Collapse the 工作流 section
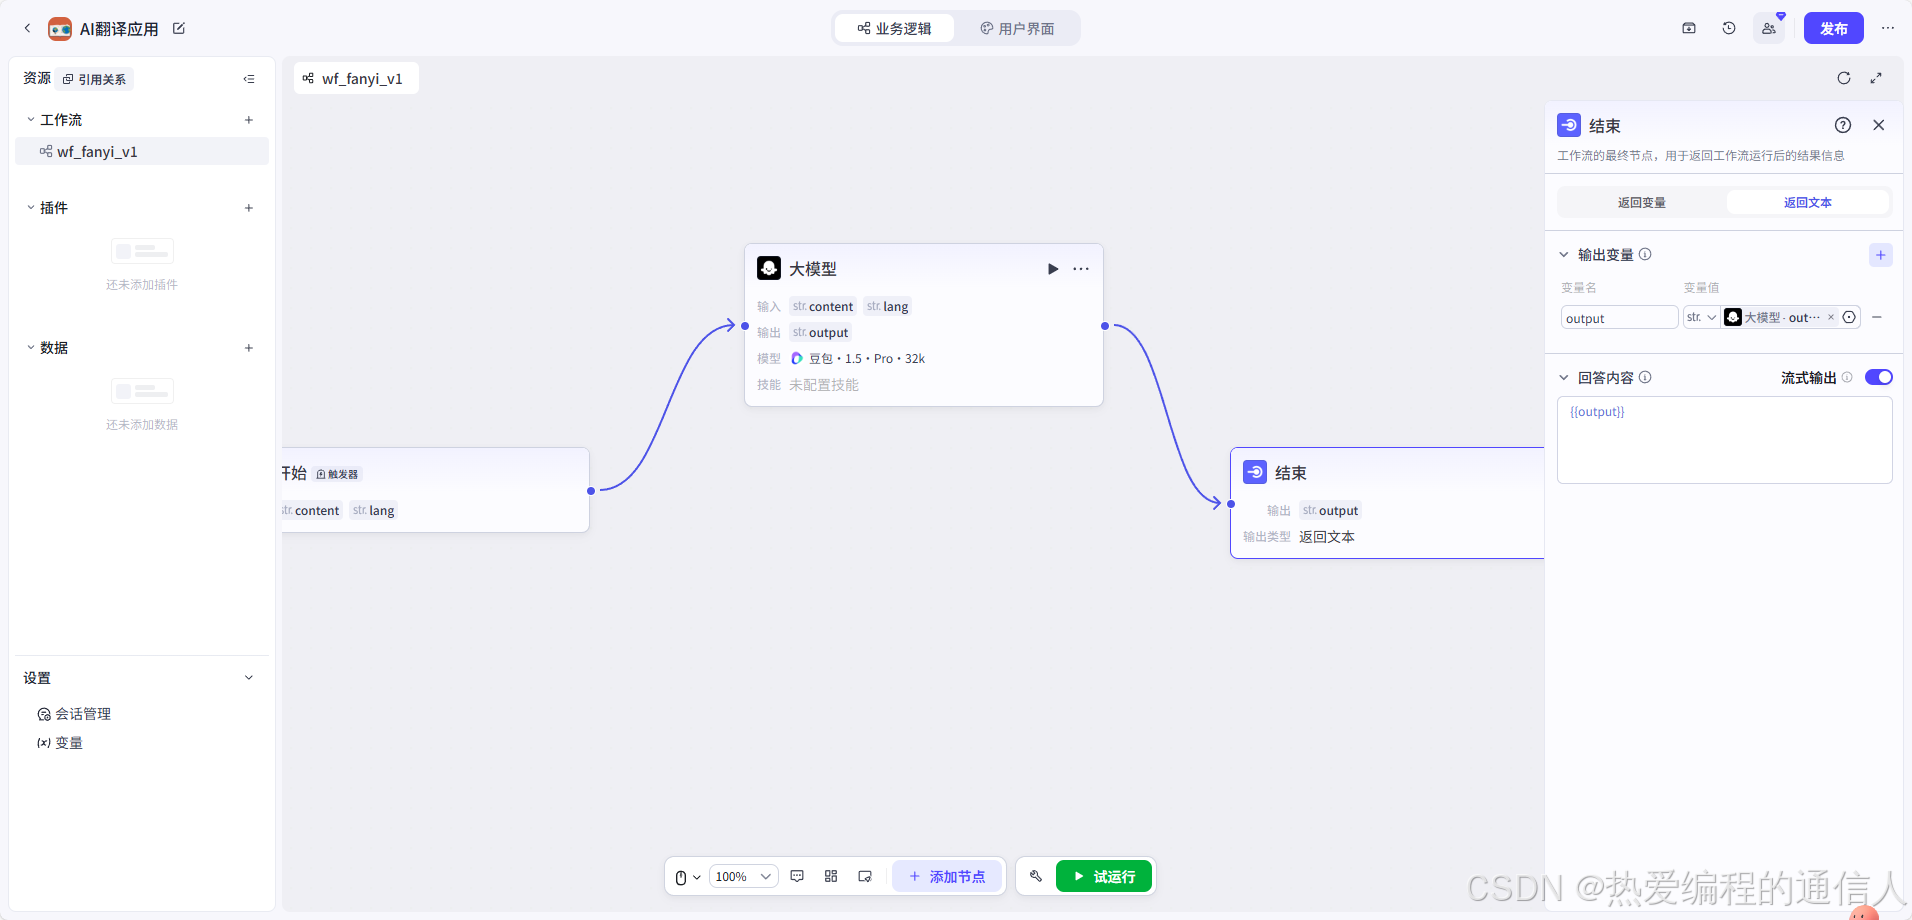Screen dimensions: 1912x920 (x=31, y=120)
